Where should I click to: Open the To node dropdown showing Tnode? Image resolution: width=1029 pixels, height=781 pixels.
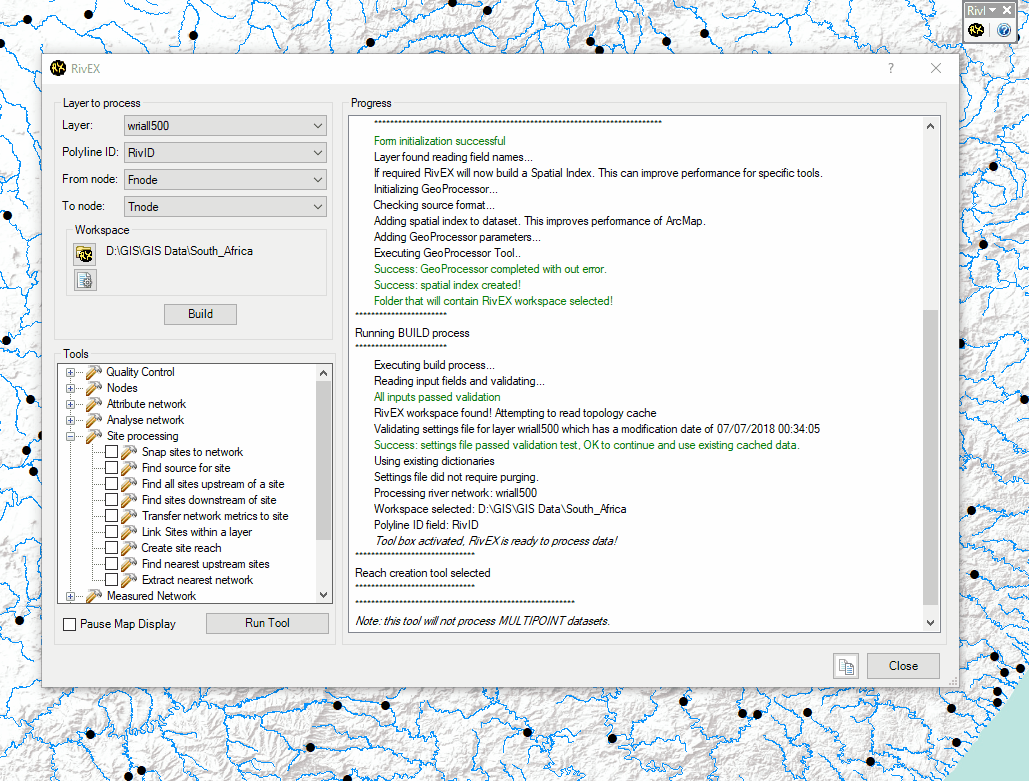pos(225,207)
